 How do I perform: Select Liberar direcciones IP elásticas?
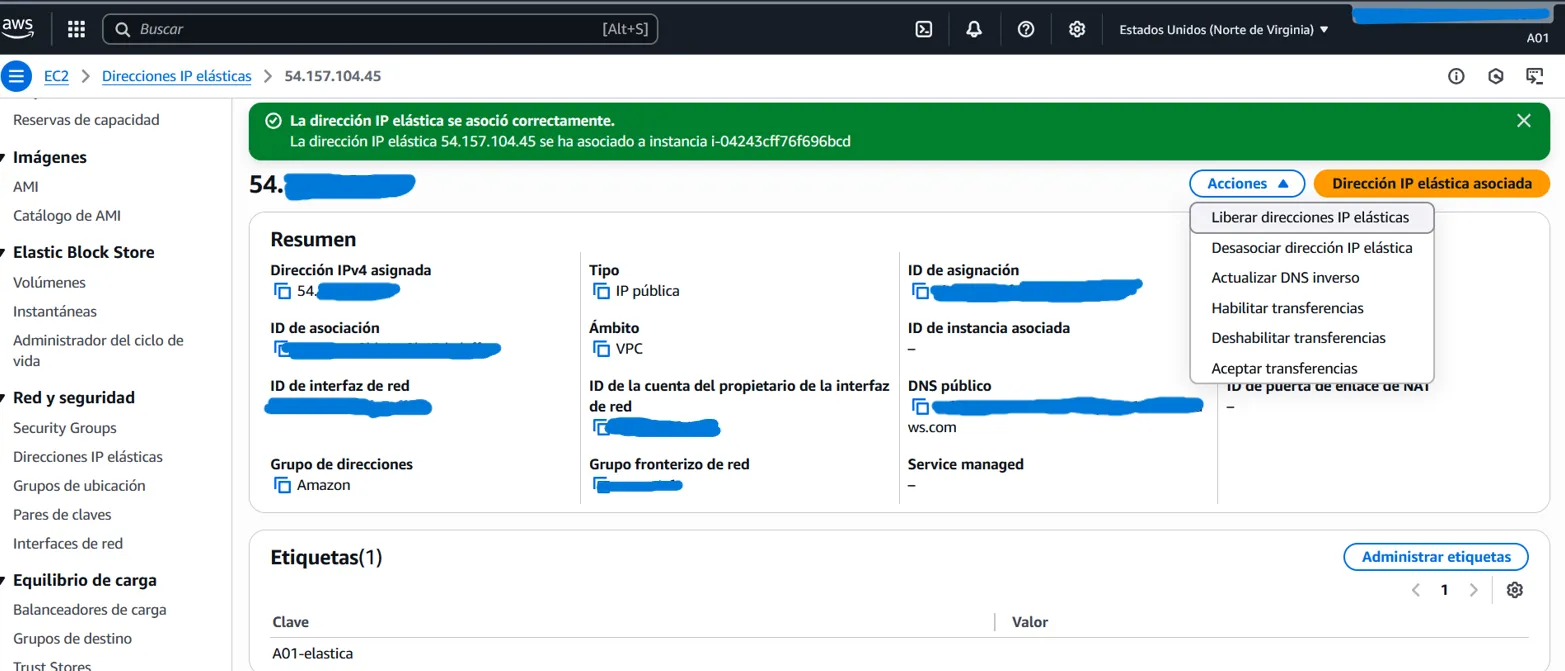1309,217
